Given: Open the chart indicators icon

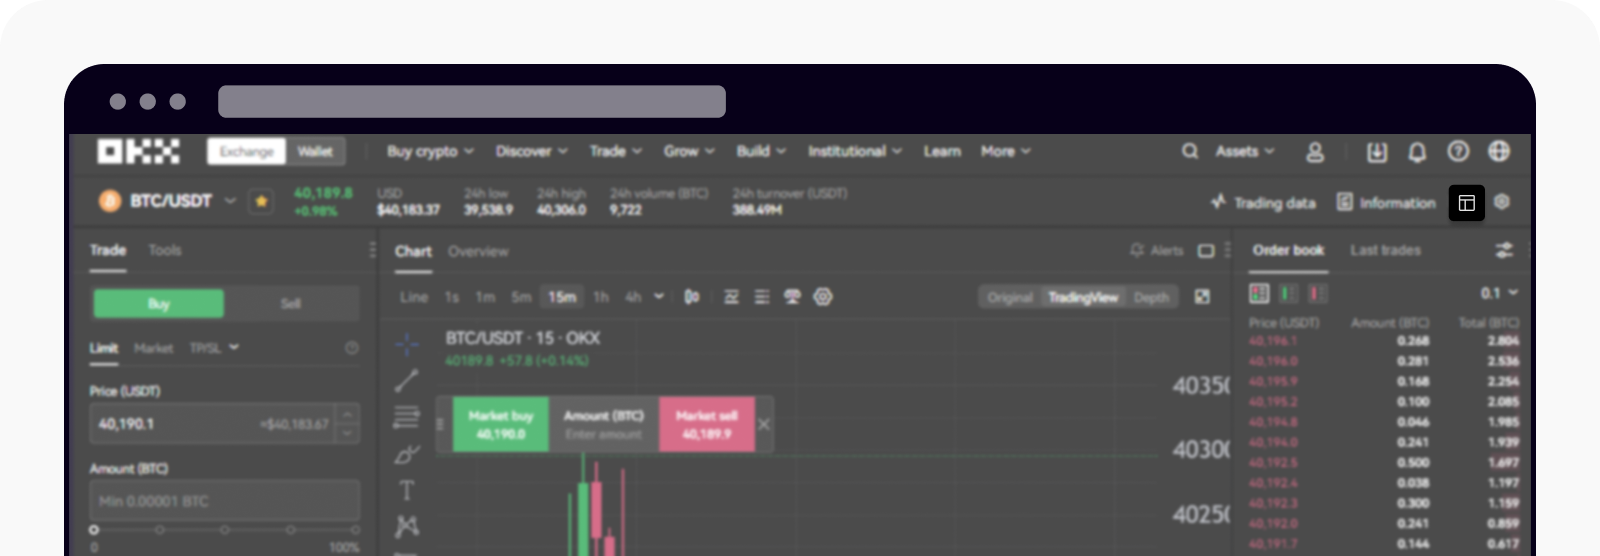Looking at the screenshot, I should pyautogui.click(x=731, y=297).
